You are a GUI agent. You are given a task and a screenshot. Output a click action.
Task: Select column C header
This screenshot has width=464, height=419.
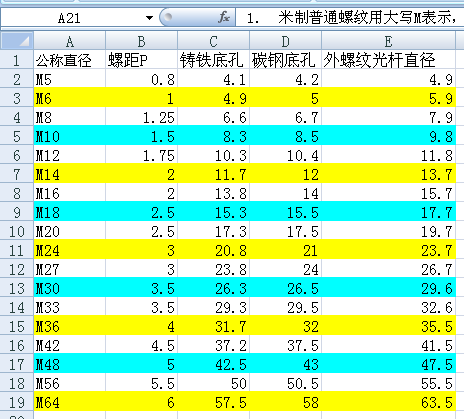click(x=213, y=41)
